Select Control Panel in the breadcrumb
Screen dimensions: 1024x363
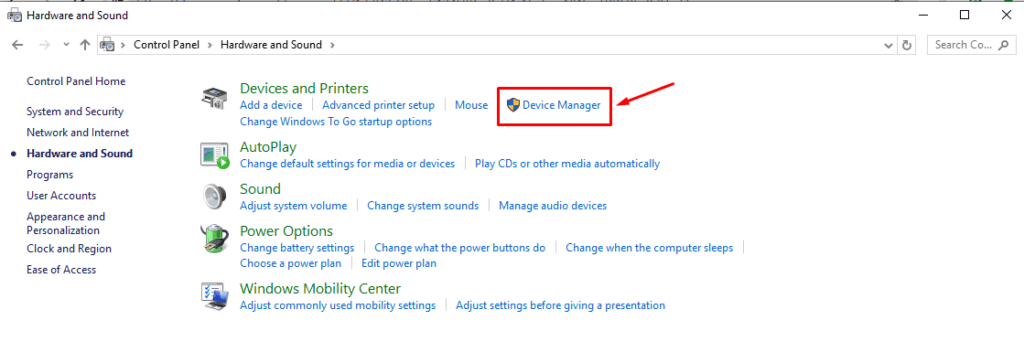pos(168,45)
